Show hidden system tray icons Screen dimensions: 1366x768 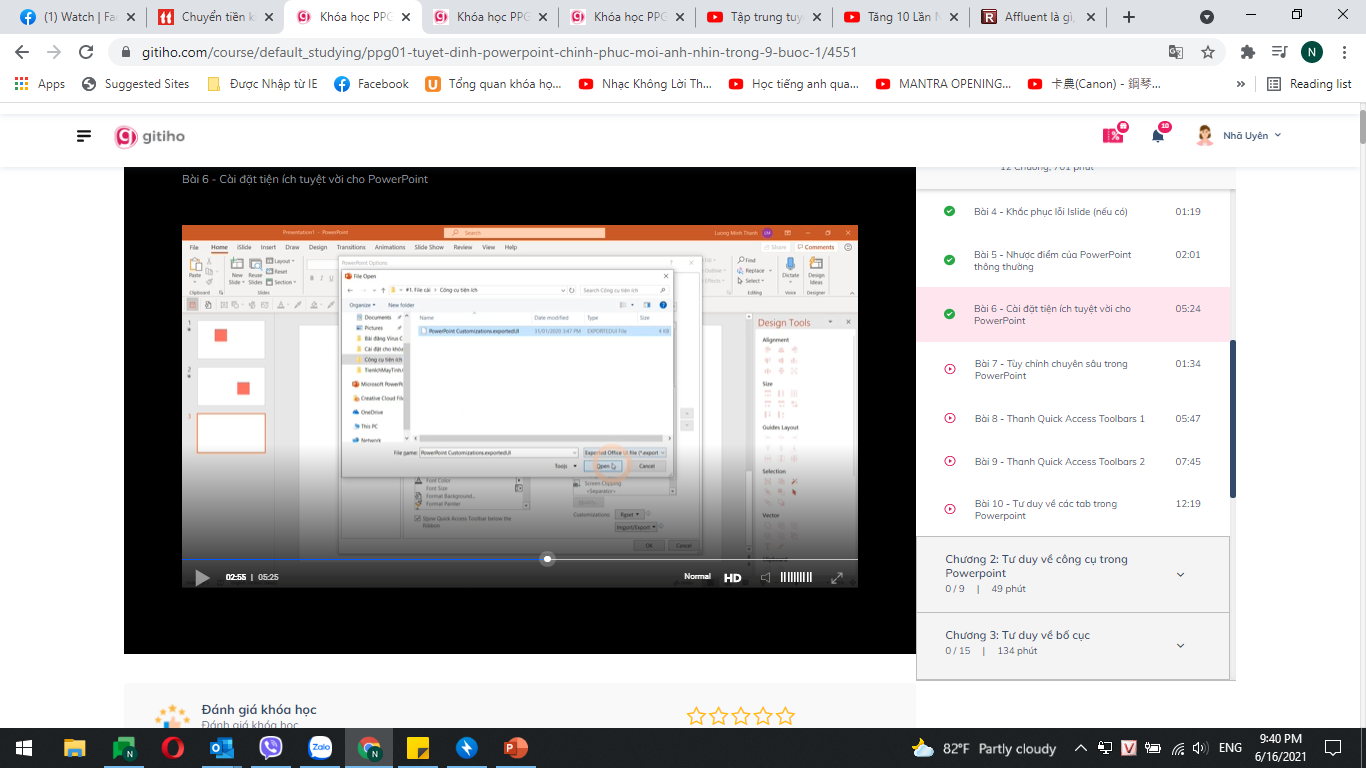pyautogui.click(x=1080, y=748)
